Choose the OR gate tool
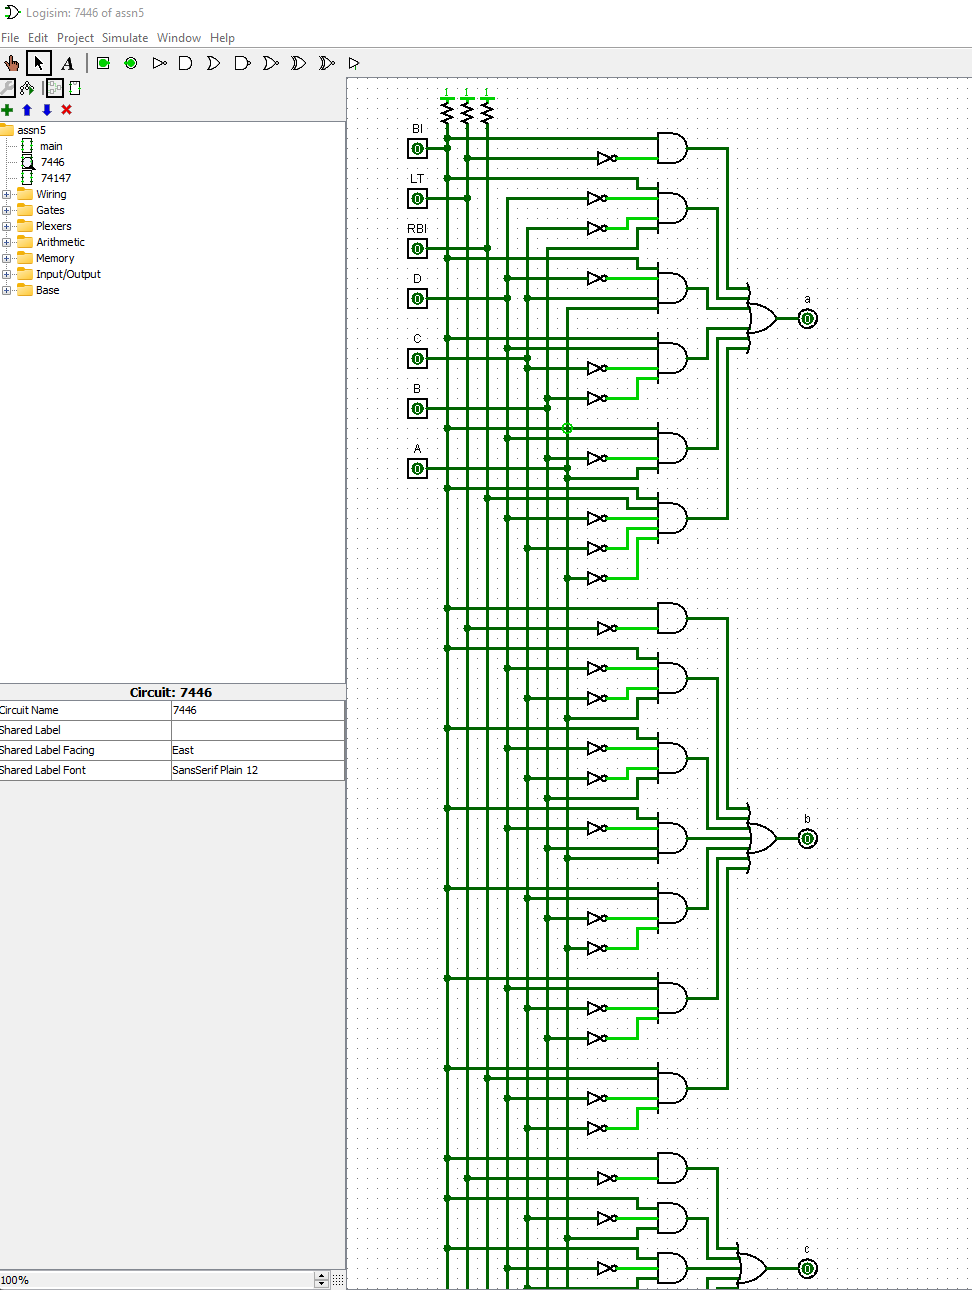 (214, 63)
